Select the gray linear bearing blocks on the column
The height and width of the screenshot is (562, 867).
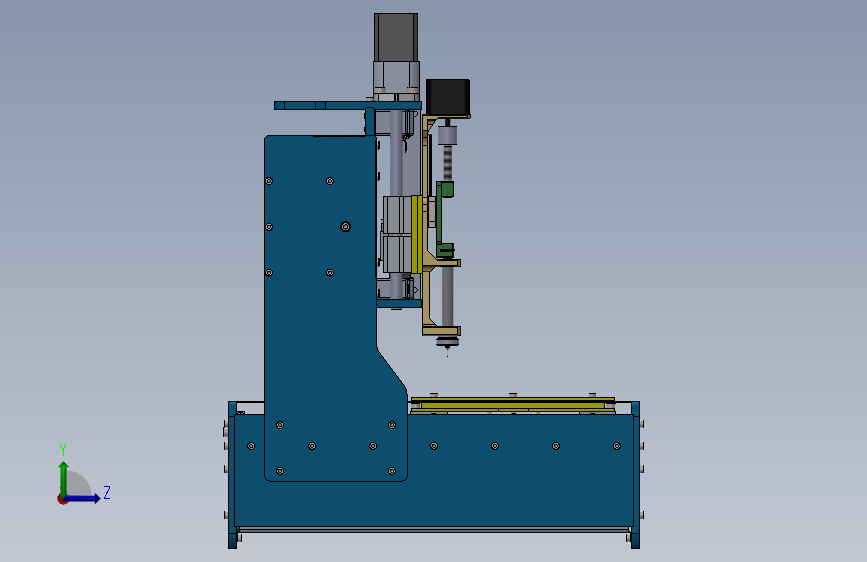(x=398, y=234)
